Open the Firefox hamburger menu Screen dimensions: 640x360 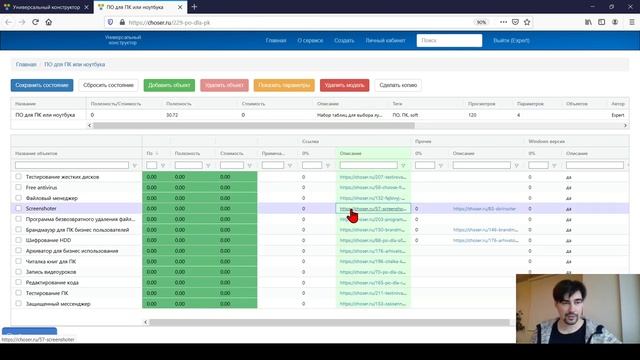tap(632, 22)
